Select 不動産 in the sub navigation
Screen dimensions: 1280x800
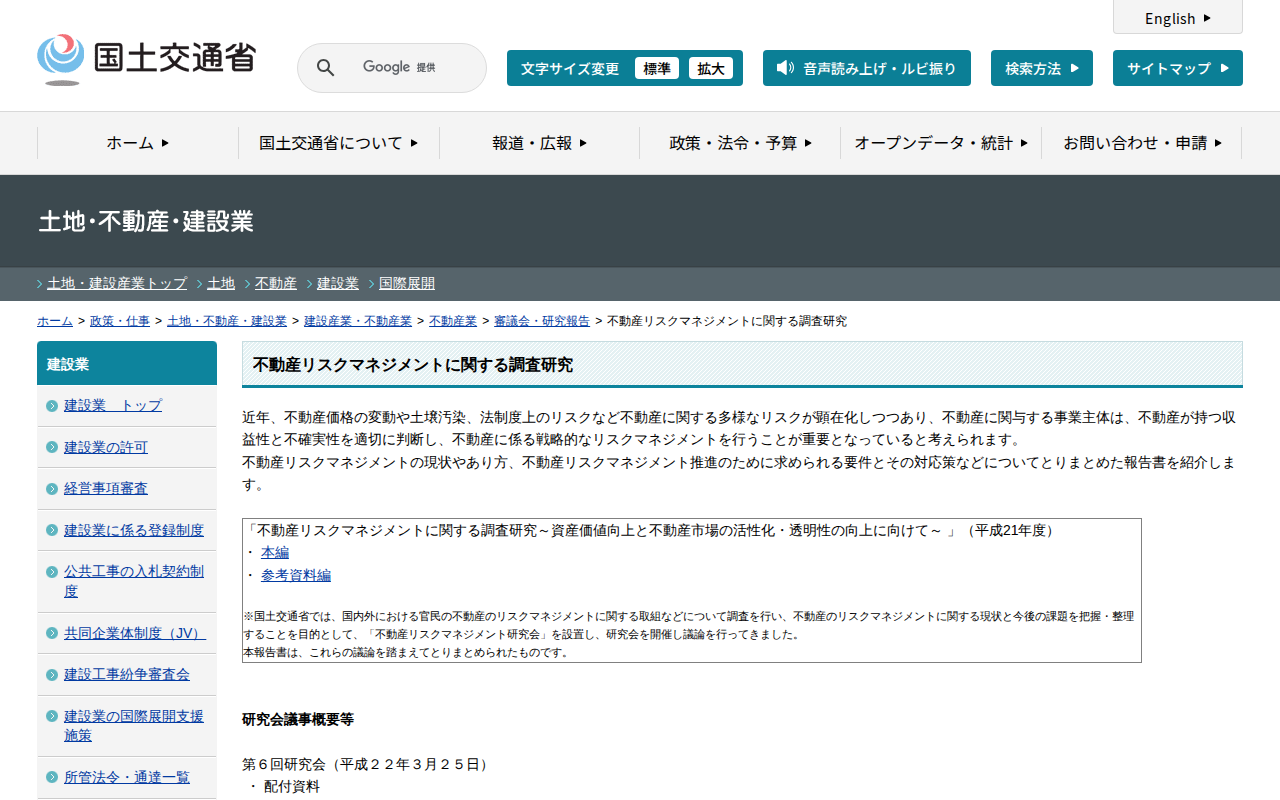(276, 283)
